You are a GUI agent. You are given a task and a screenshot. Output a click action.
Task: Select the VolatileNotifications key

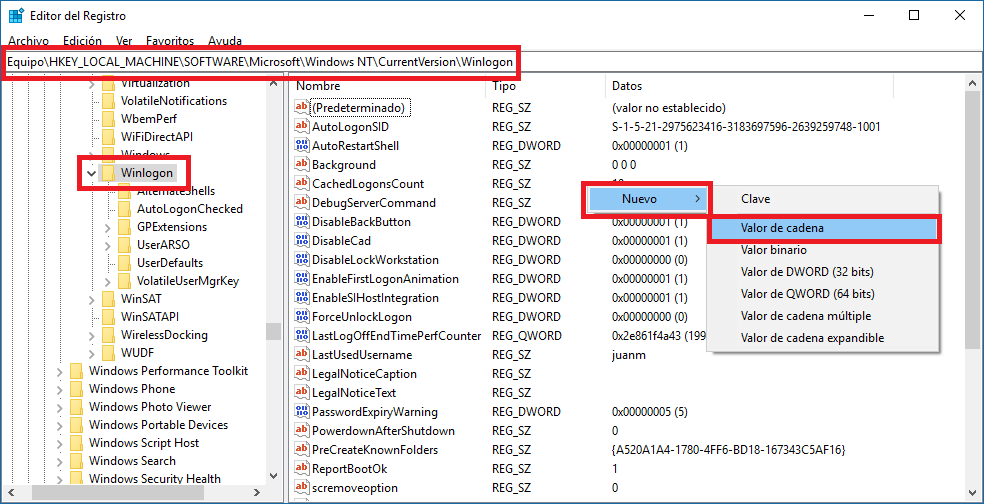[x=174, y=100]
